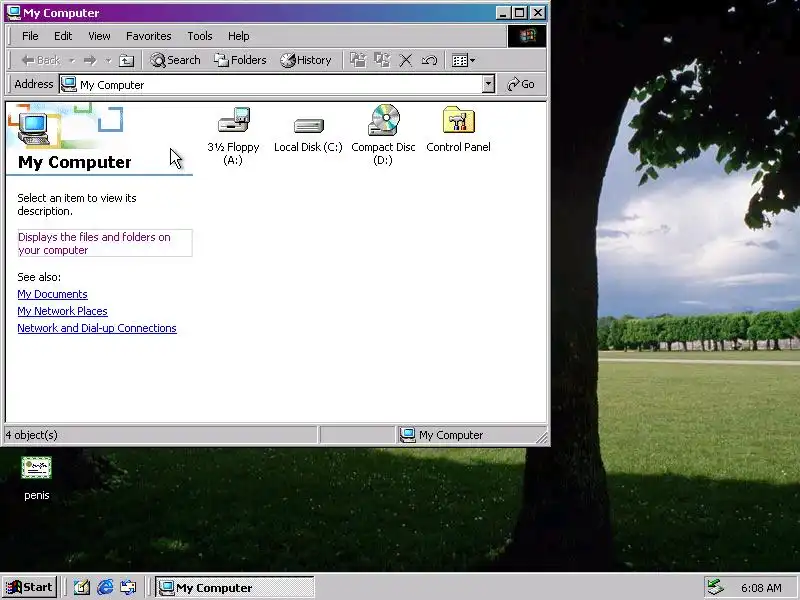Click the '4 object(s)' status bar text

(x=32, y=435)
